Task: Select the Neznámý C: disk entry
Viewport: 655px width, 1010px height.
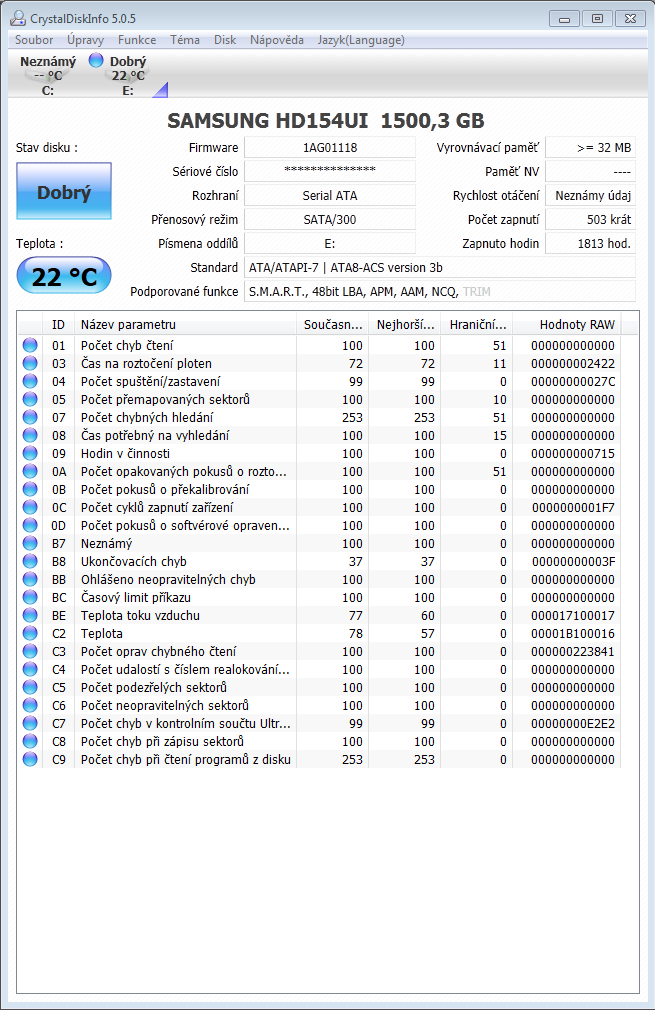Action: [48, 76]
